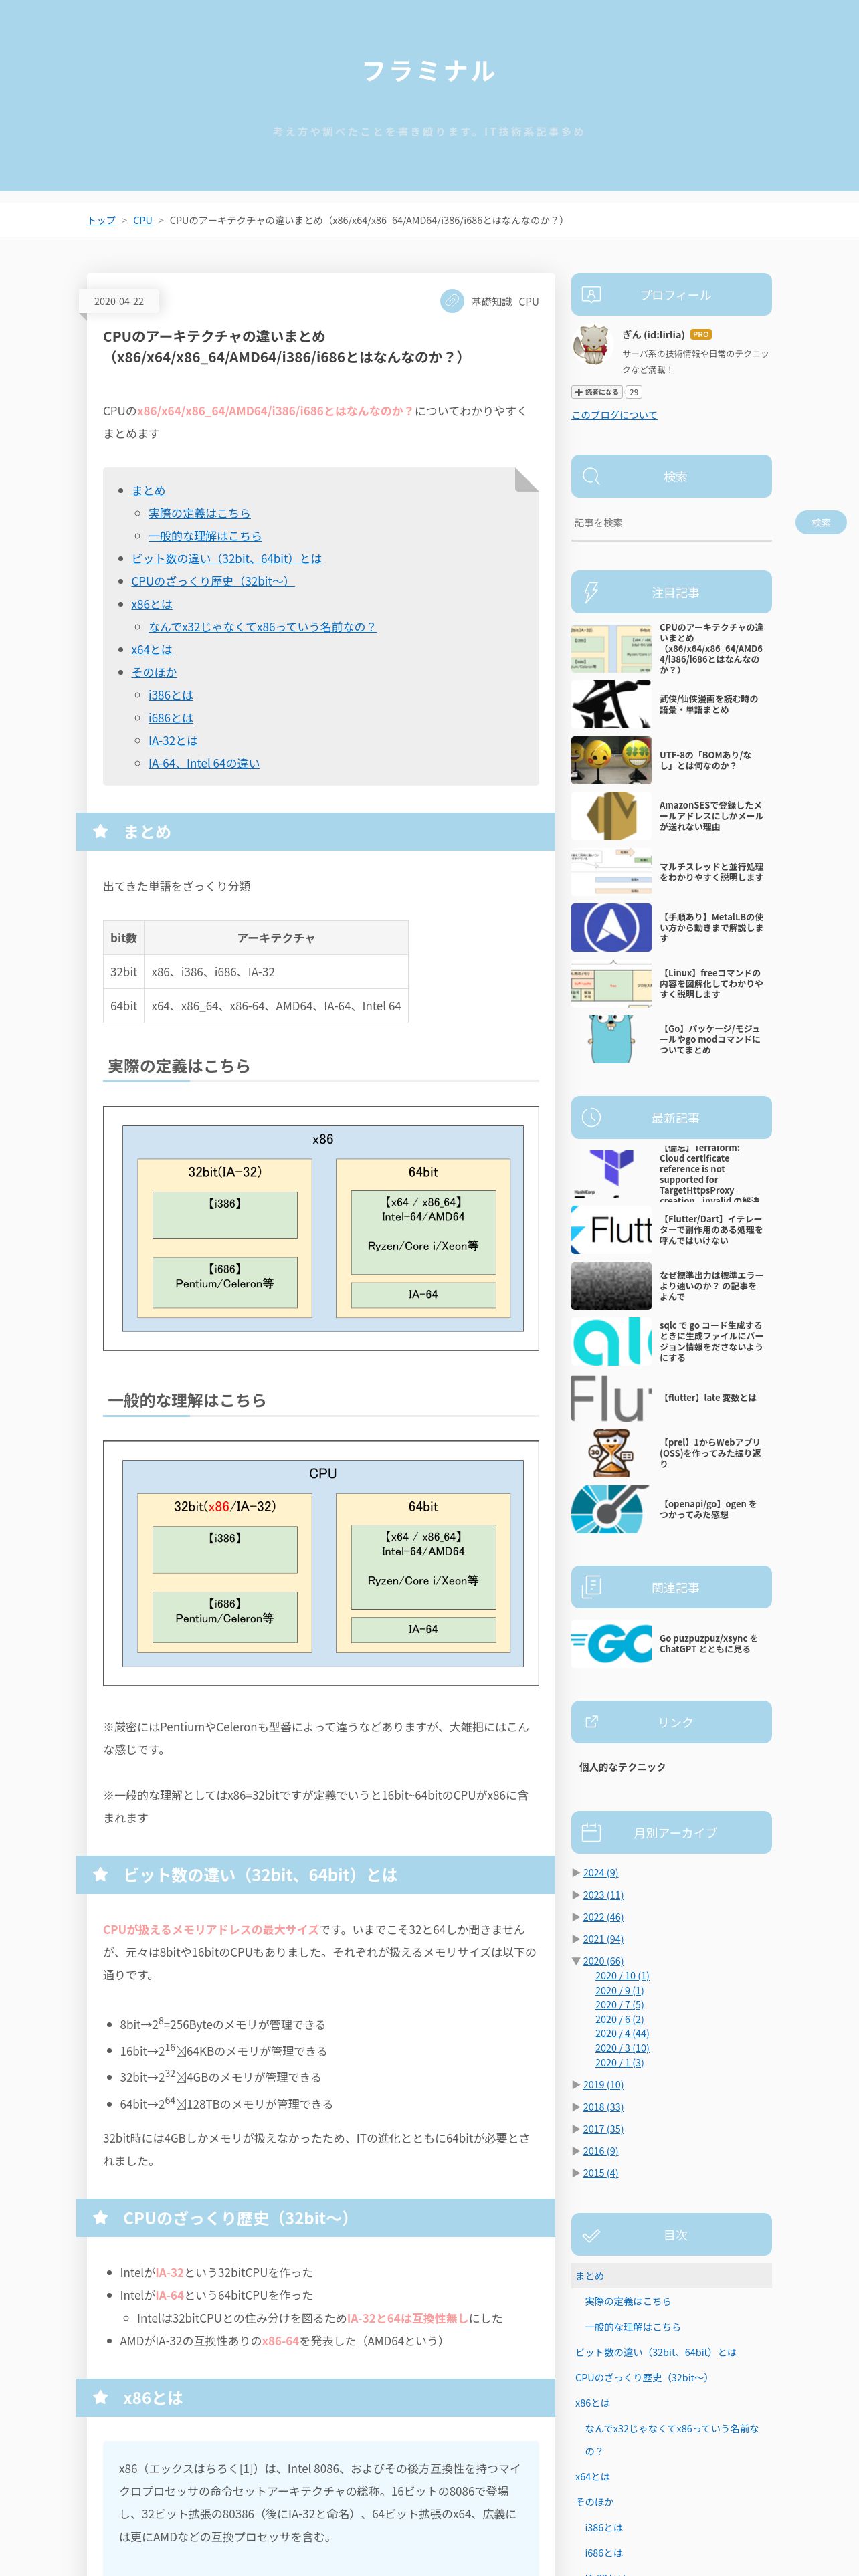Open the 2020 / 4 (44) archive link
Screen dimensions: 859x2576
click(x=622, y=2033)
